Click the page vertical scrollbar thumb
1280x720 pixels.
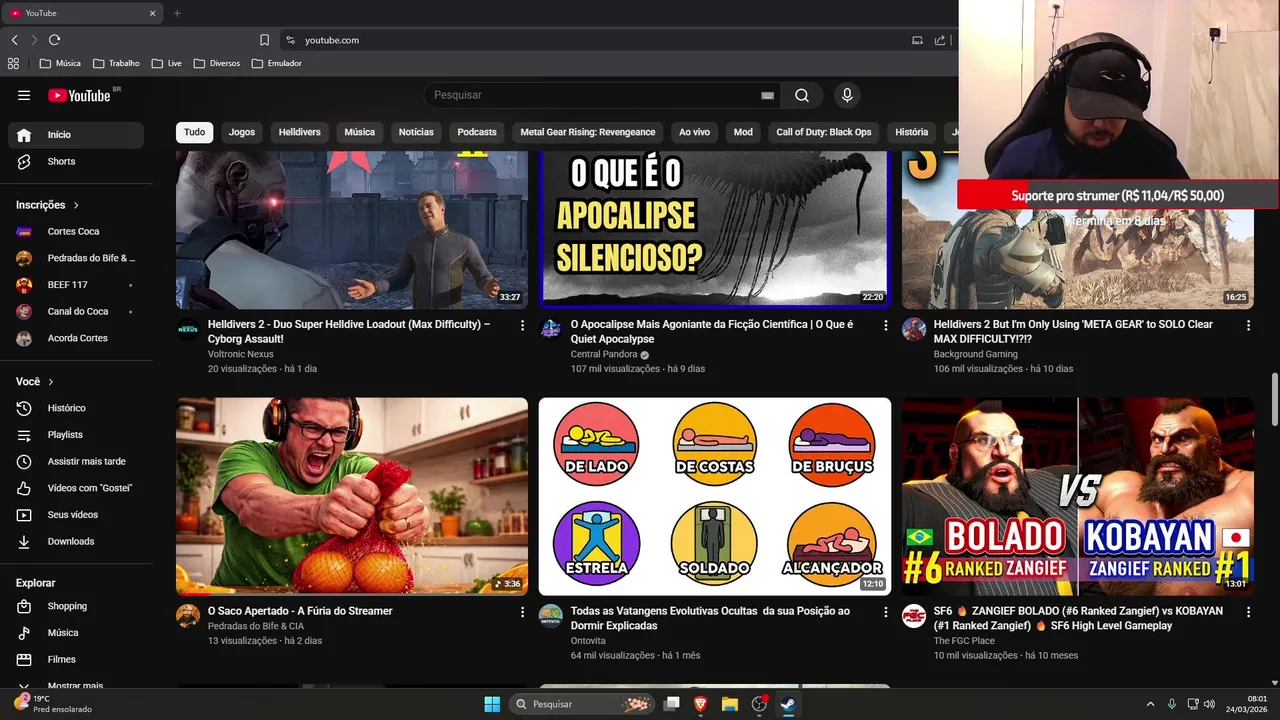coord(1274,400)
